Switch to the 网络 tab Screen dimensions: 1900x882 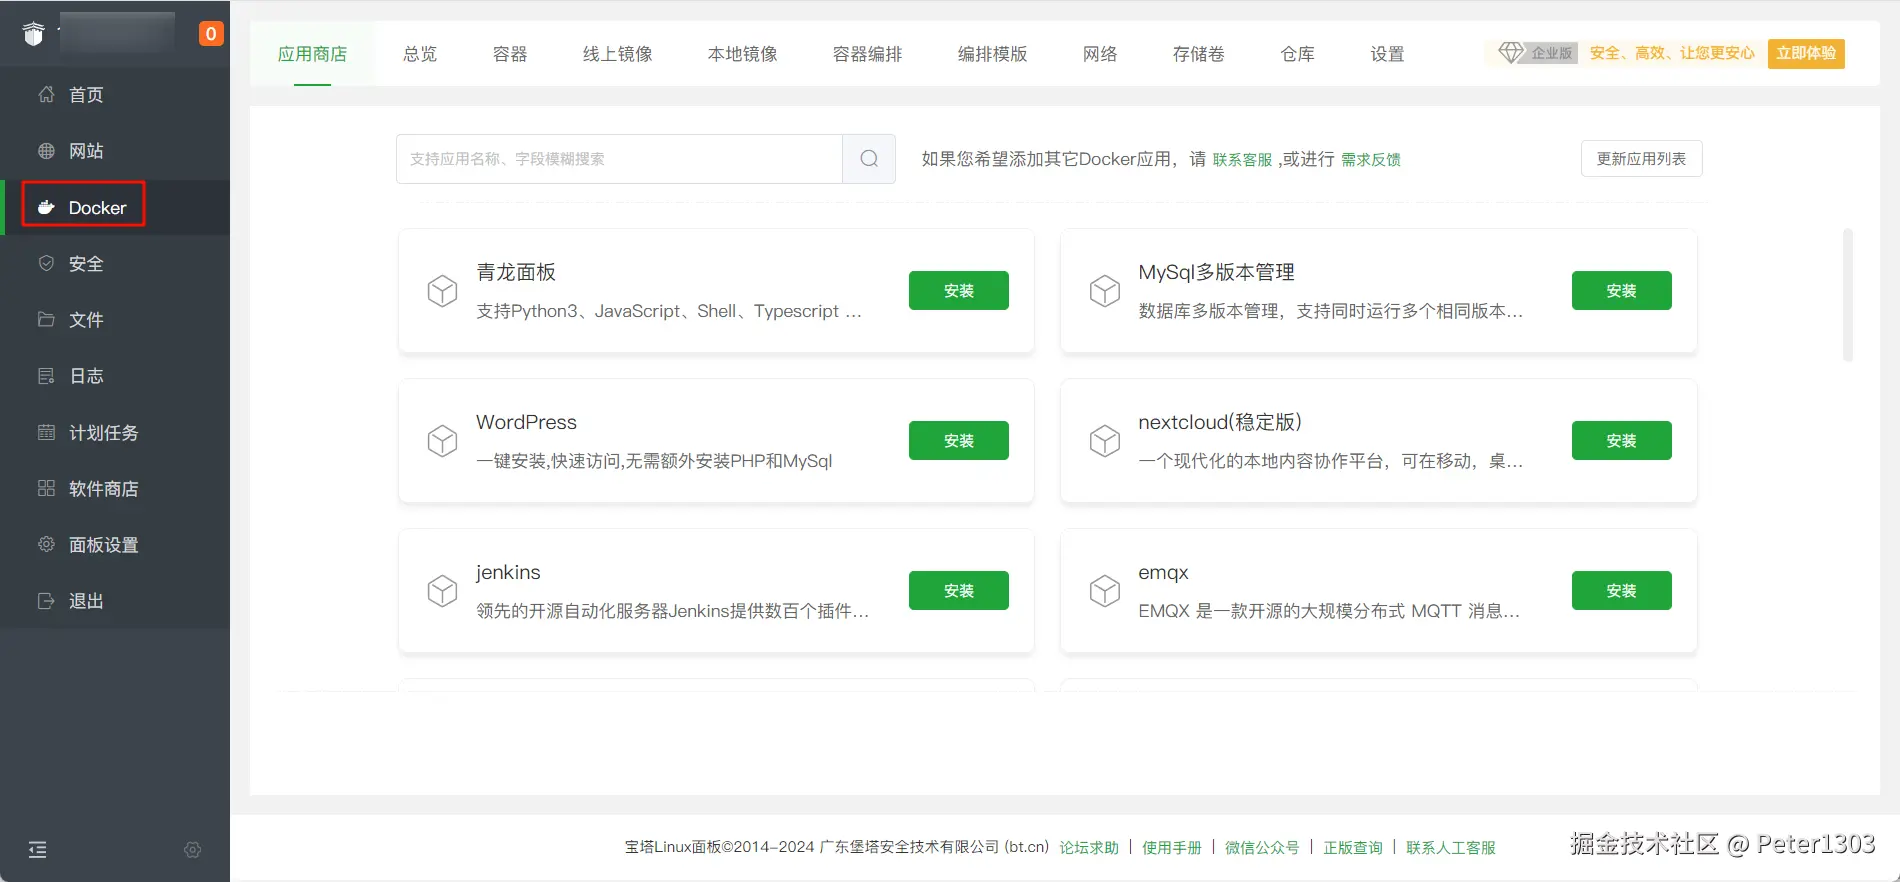click(x=1100, y=54)
